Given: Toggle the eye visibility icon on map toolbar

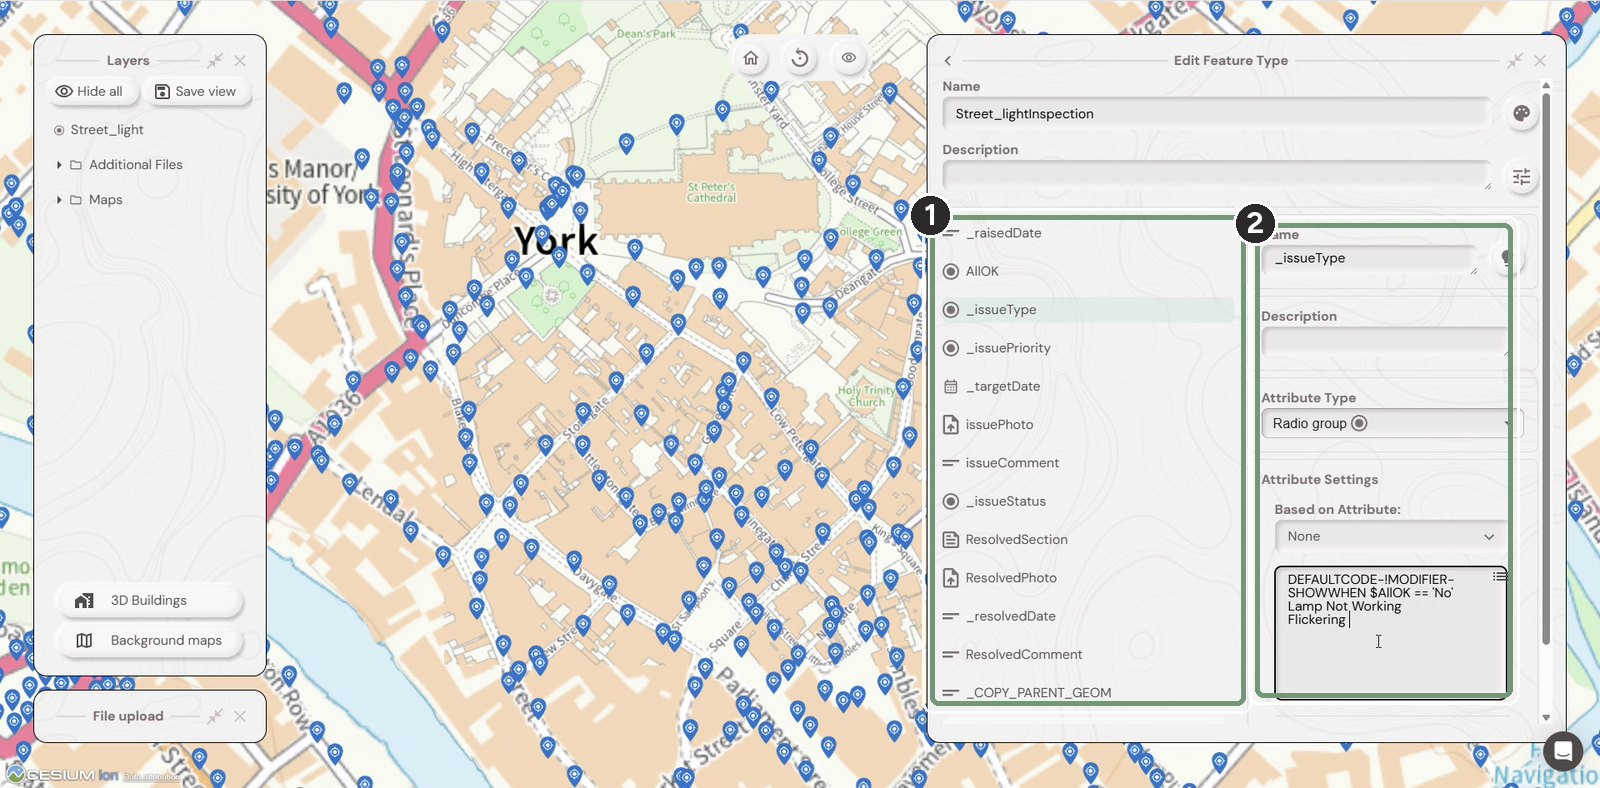Looking at the screenshot, I should 849,58.
